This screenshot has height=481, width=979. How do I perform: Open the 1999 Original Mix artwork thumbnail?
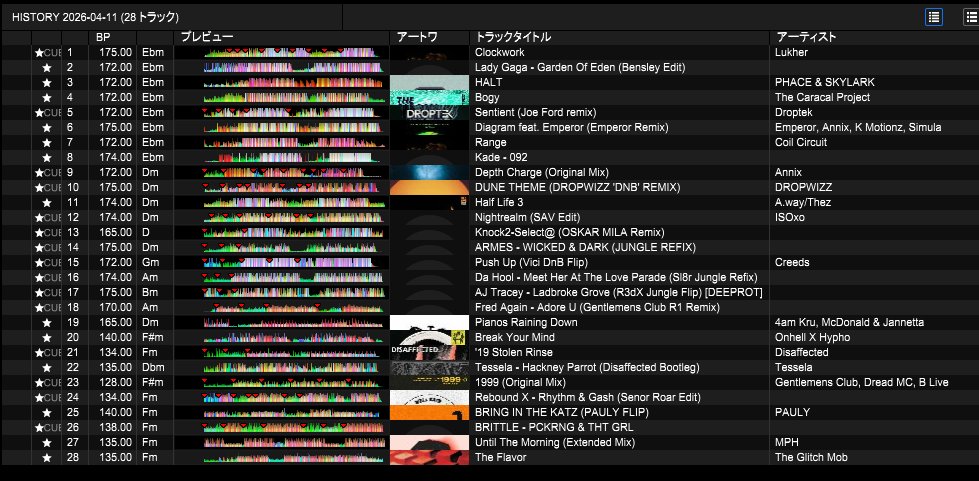pyautogui.click(x=430, y=382)
